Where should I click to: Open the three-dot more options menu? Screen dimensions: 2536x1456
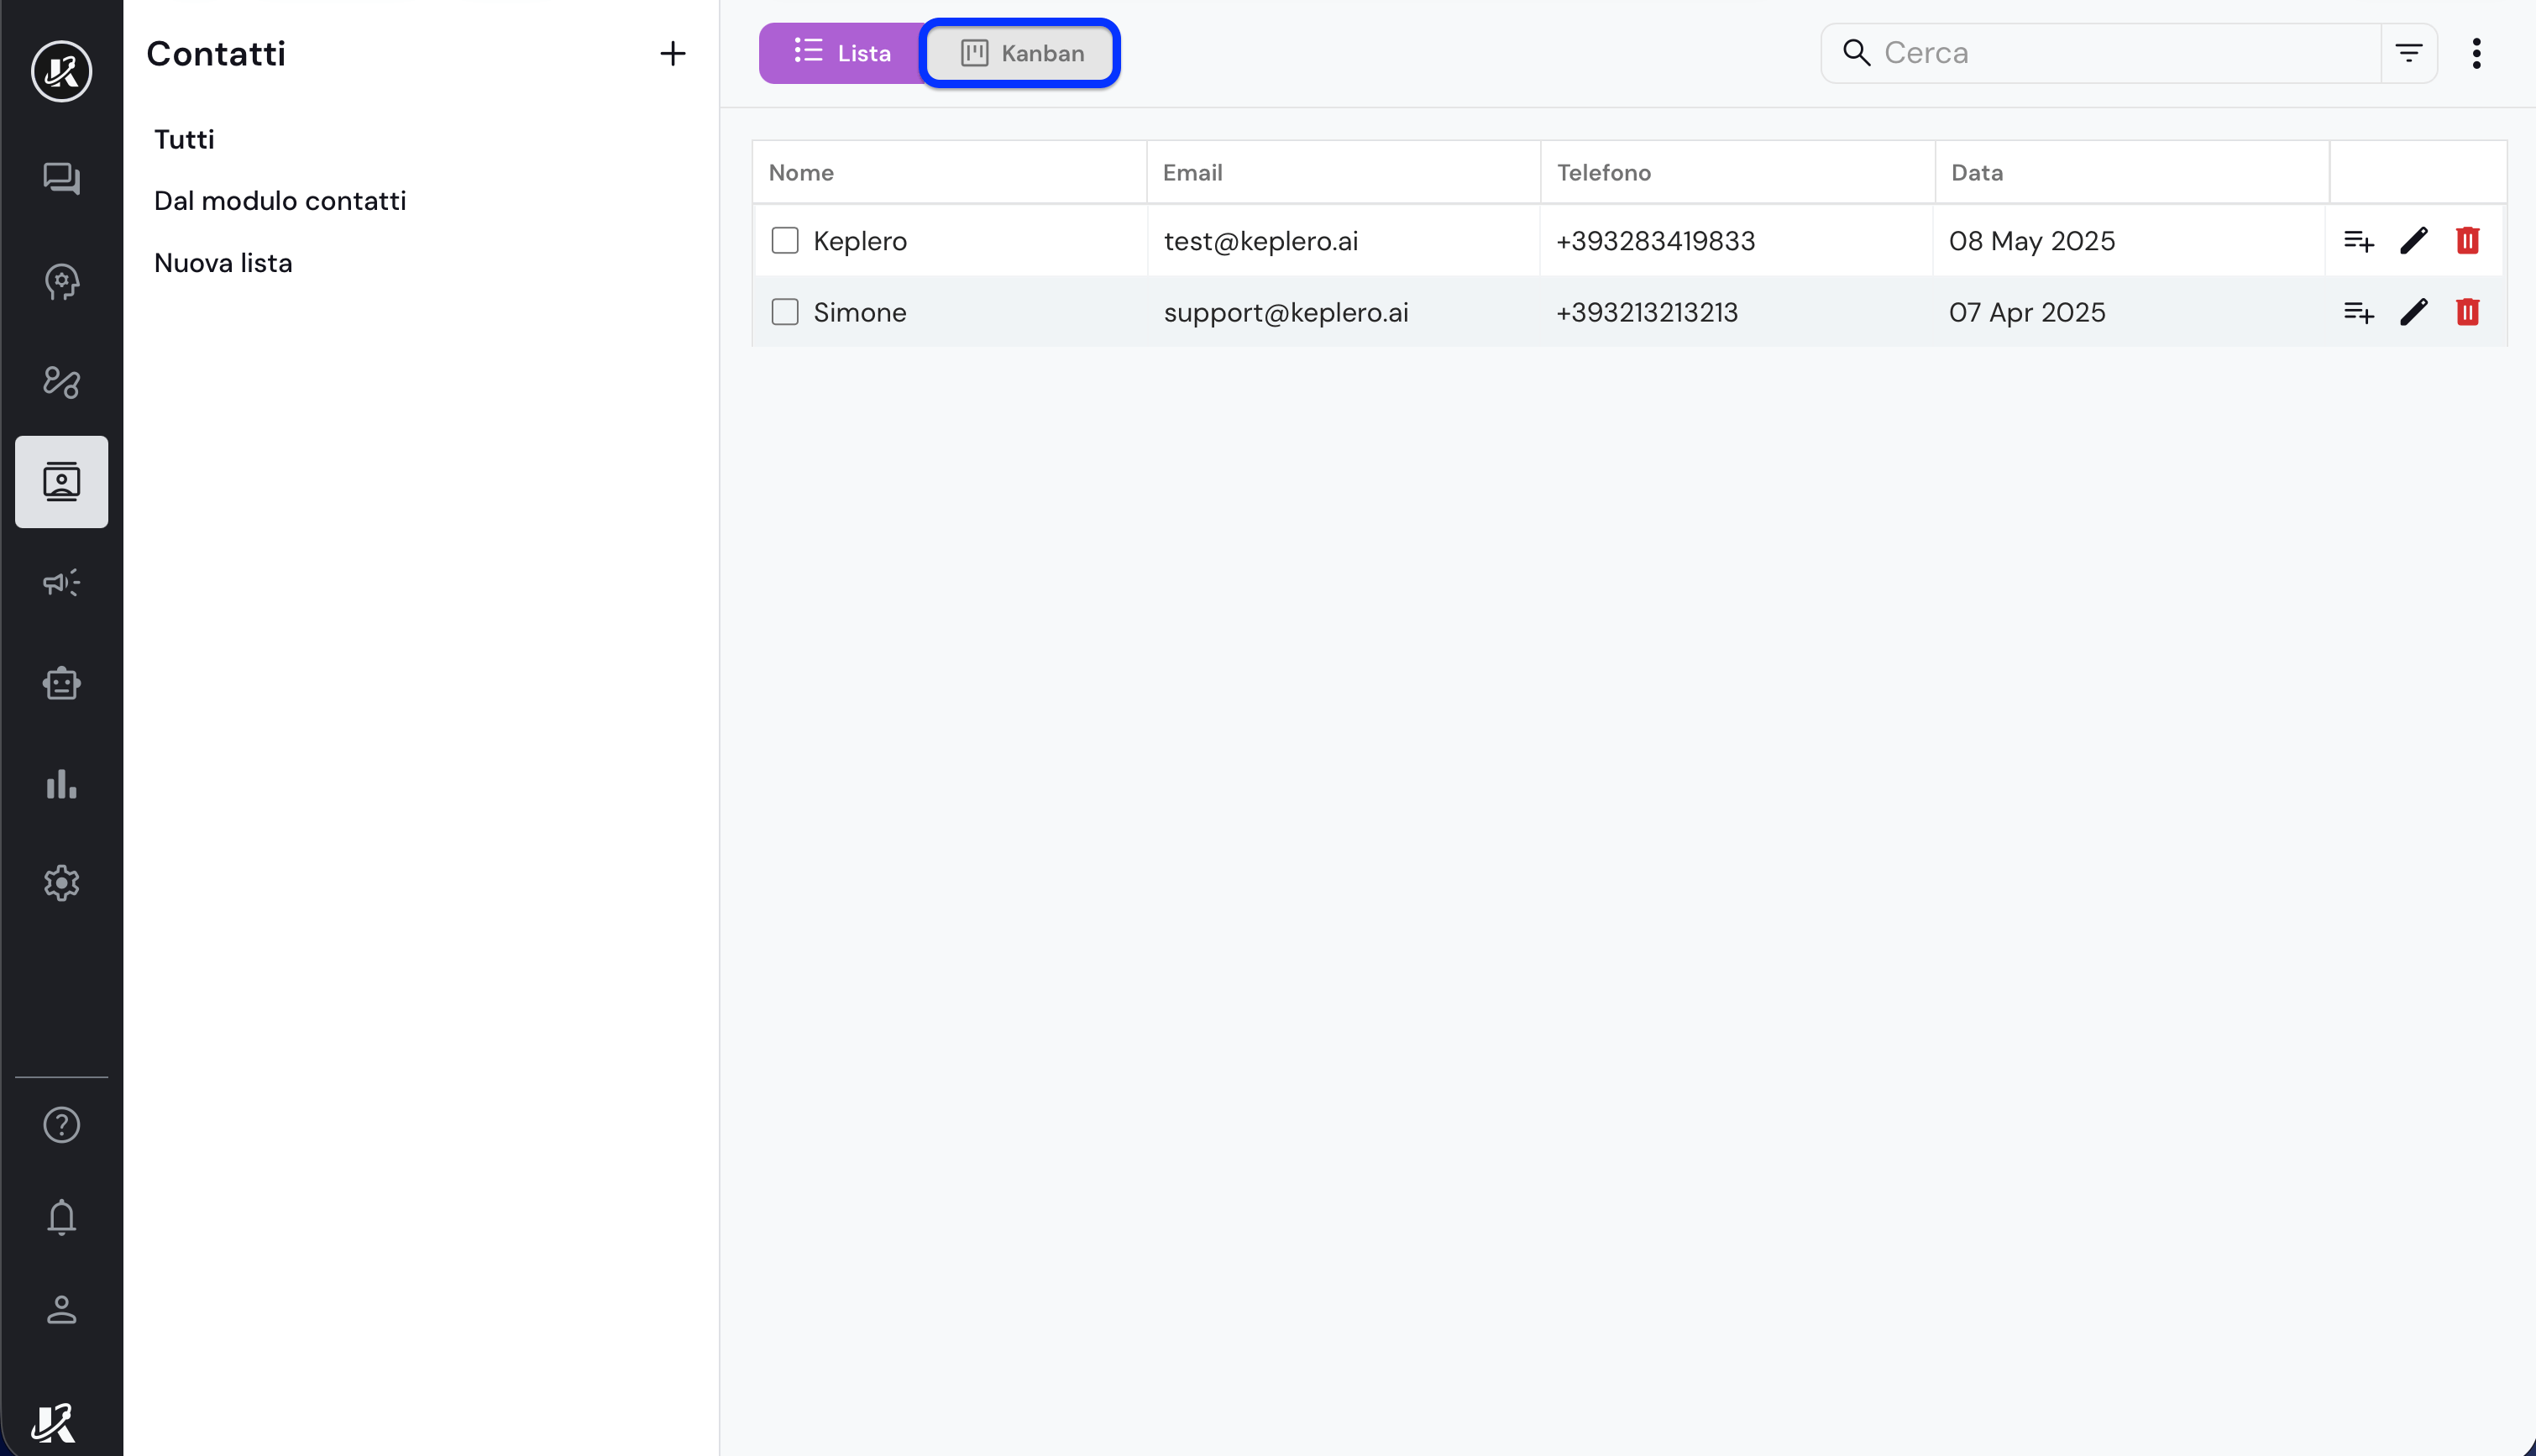pyautogui.click(x=2476, y=53)
